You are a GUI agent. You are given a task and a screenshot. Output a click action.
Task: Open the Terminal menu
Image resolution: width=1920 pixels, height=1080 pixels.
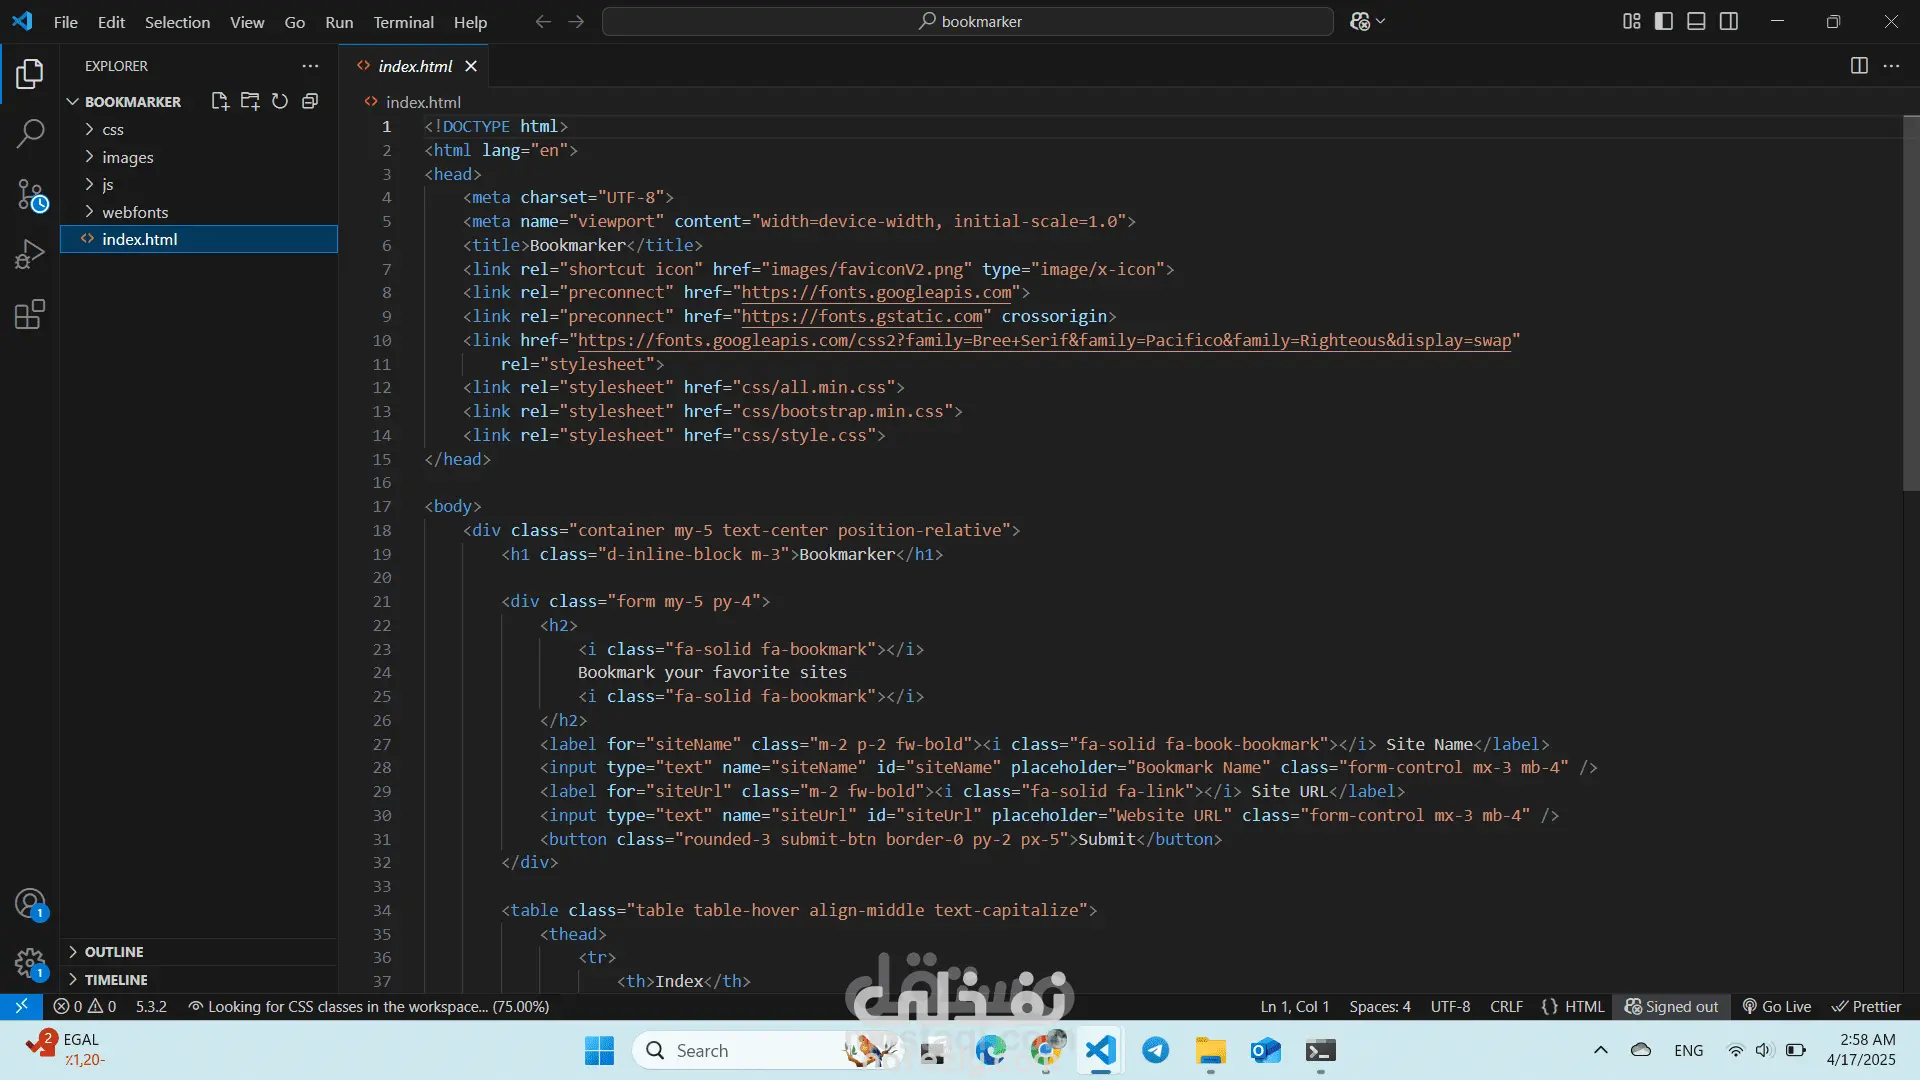click(403, 22)
